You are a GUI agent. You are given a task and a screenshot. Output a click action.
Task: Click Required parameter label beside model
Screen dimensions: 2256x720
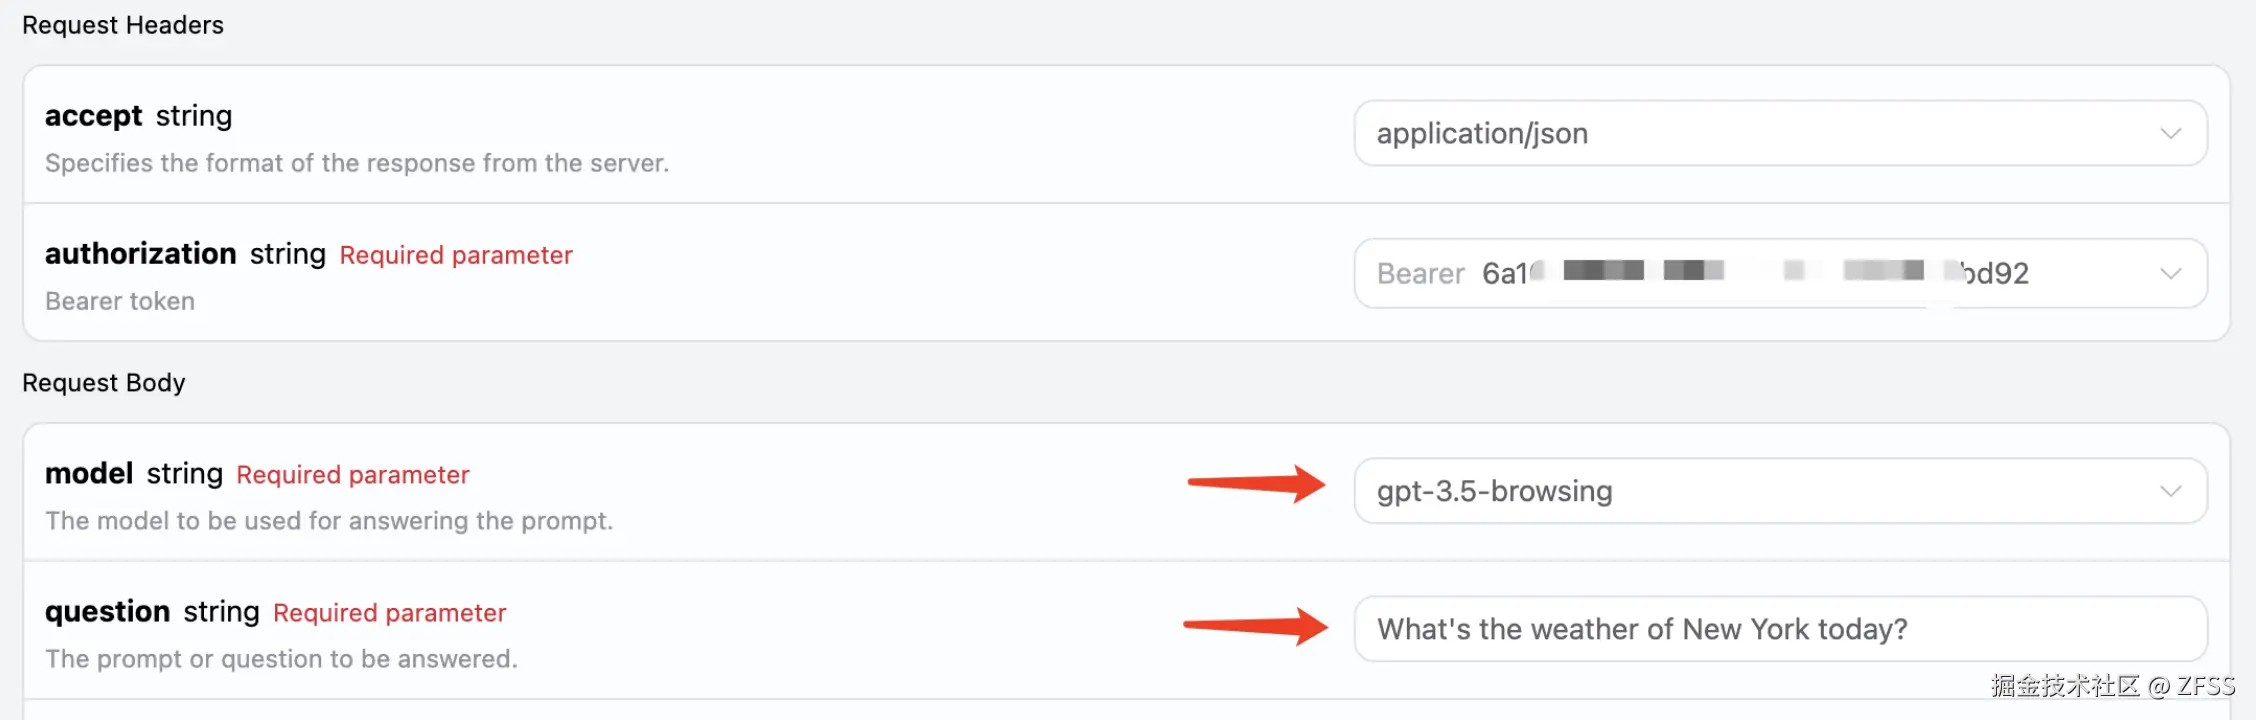[x=353, y=475]
